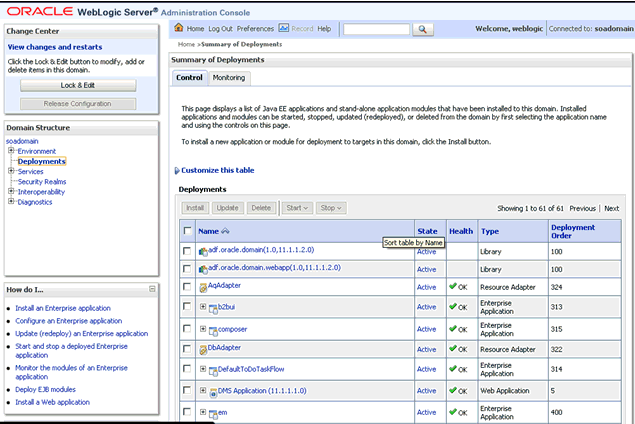This screenshot has height=424, width=635.
Task: Toggle the select-all checkbox in table header
Action: (x=188, y=230)
